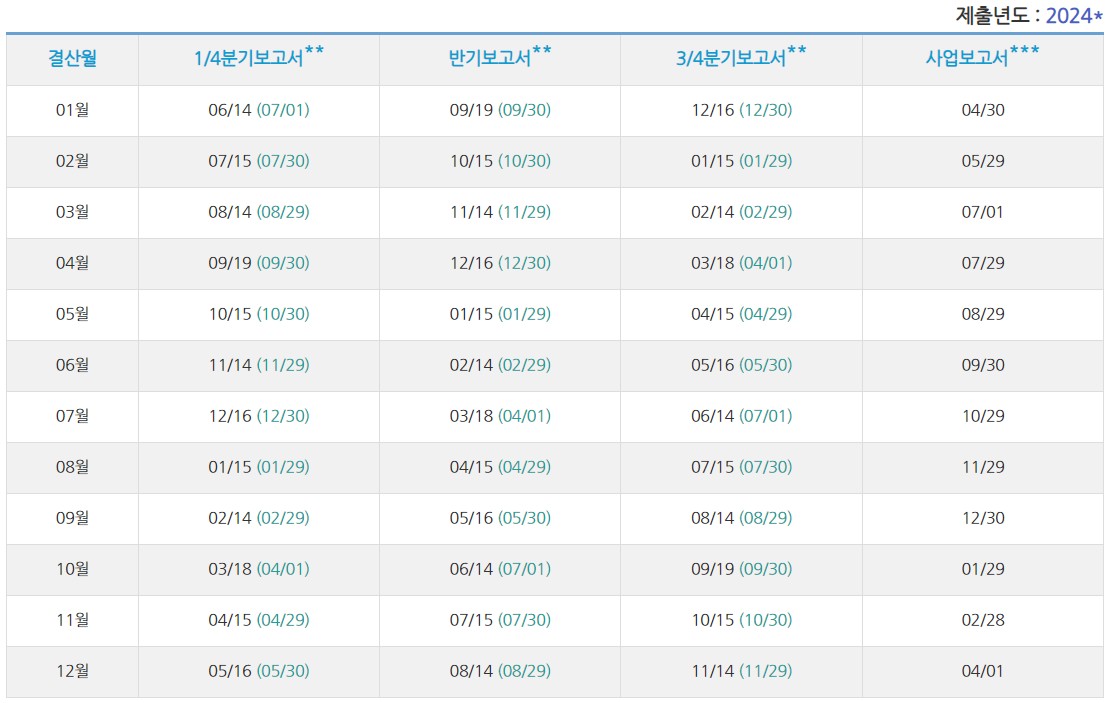Select the 3/4분기보고서 column header

pos(741,57)
